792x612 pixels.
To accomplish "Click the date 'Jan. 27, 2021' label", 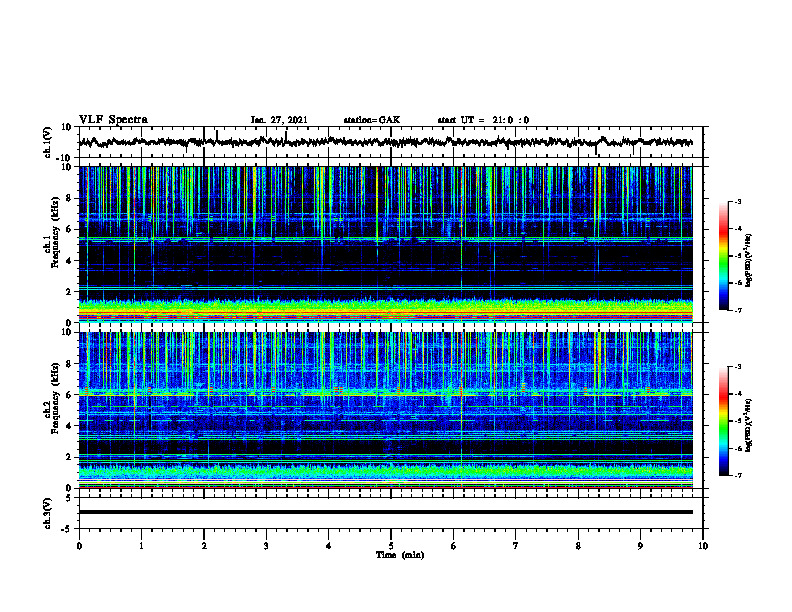I will (x=279, y=120).
